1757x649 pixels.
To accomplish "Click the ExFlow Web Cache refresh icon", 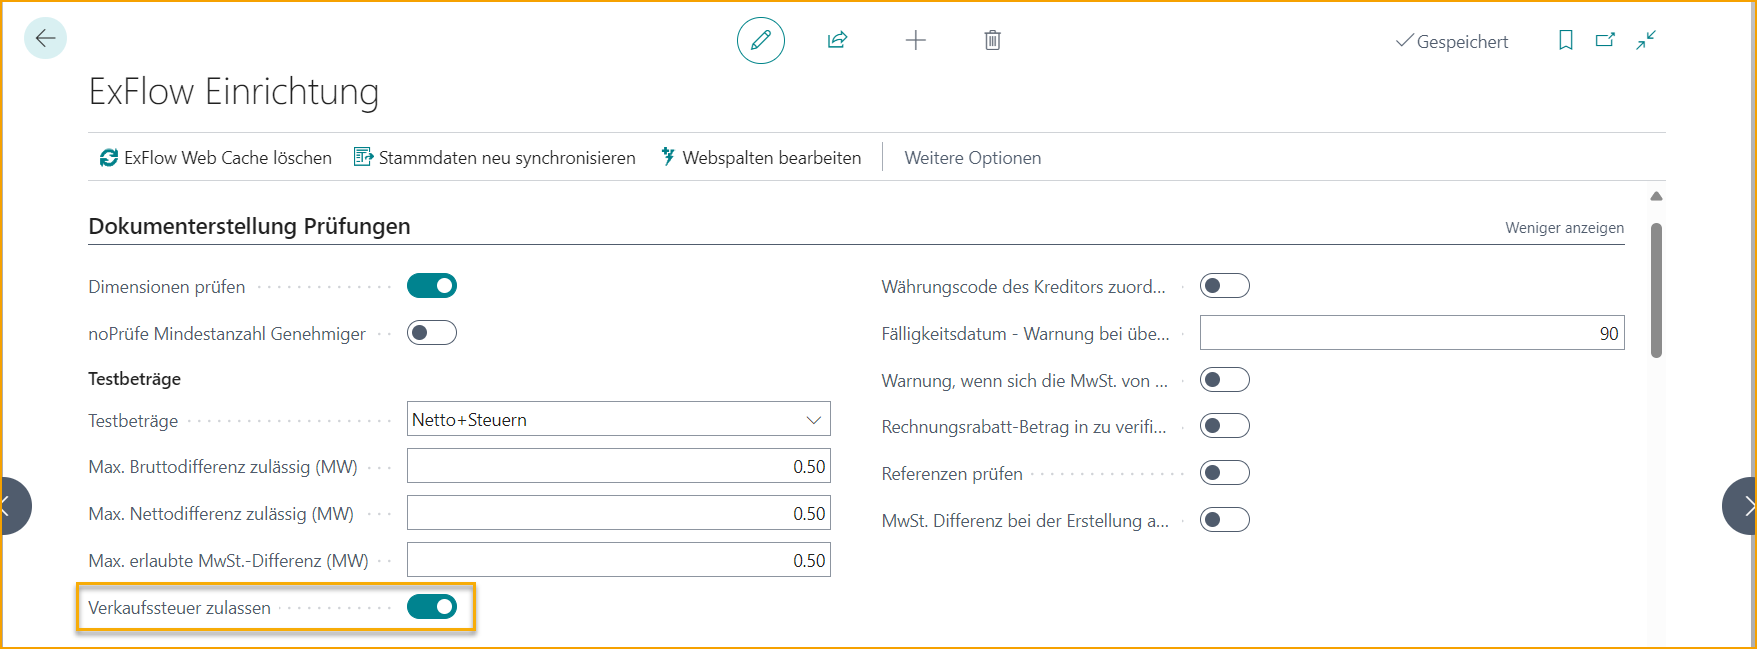I will pos(108,158).
